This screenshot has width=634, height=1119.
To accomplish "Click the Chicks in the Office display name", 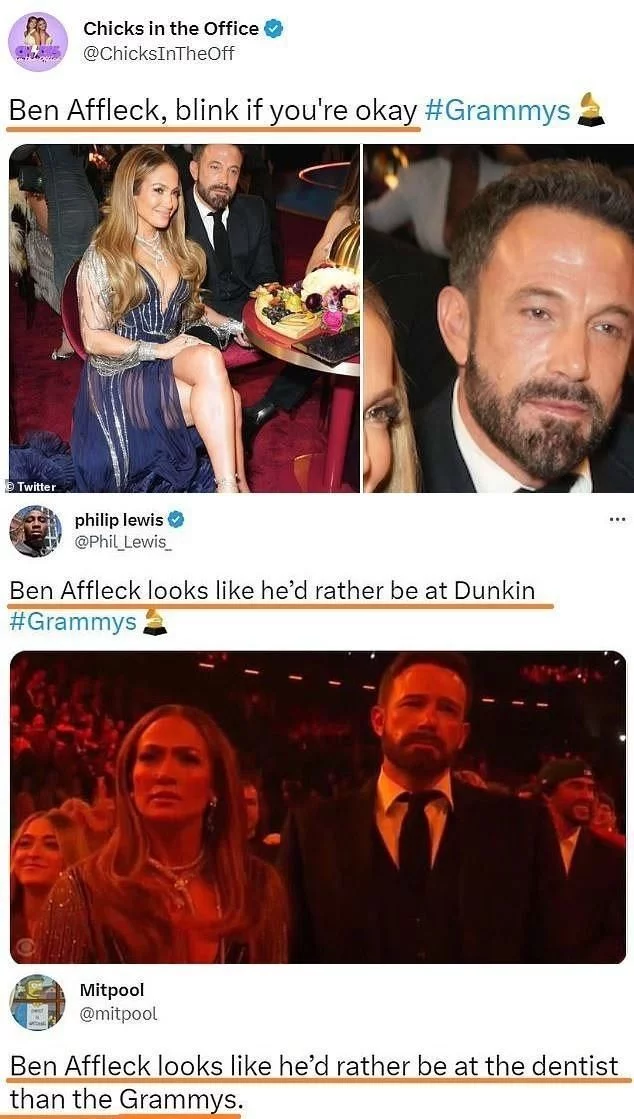I will point(171,29).
